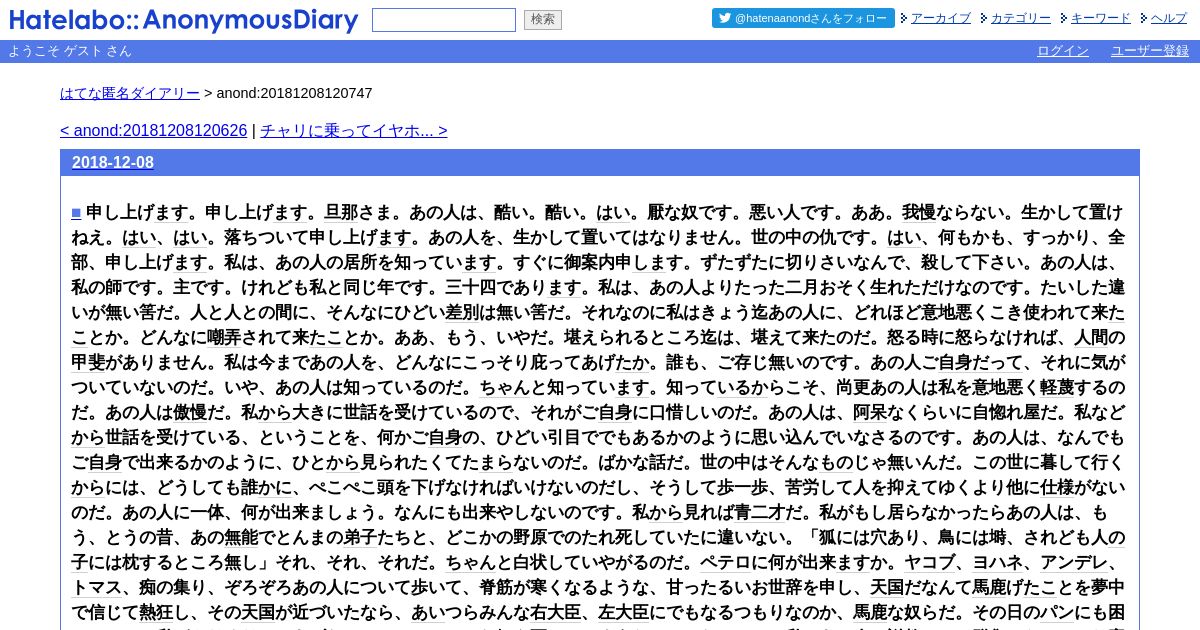Click keyword link 三十四
1200x630 pixels.
pyautogui.click(x=470, y=287)
